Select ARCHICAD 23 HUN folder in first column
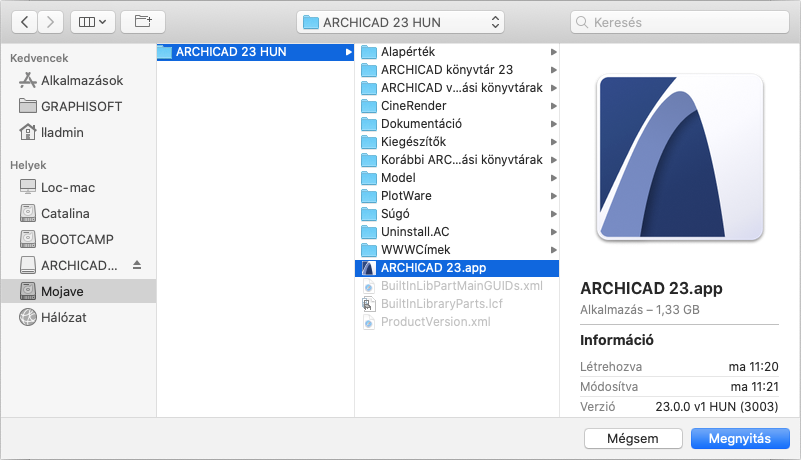801x460 pixels. pos(255,52)
